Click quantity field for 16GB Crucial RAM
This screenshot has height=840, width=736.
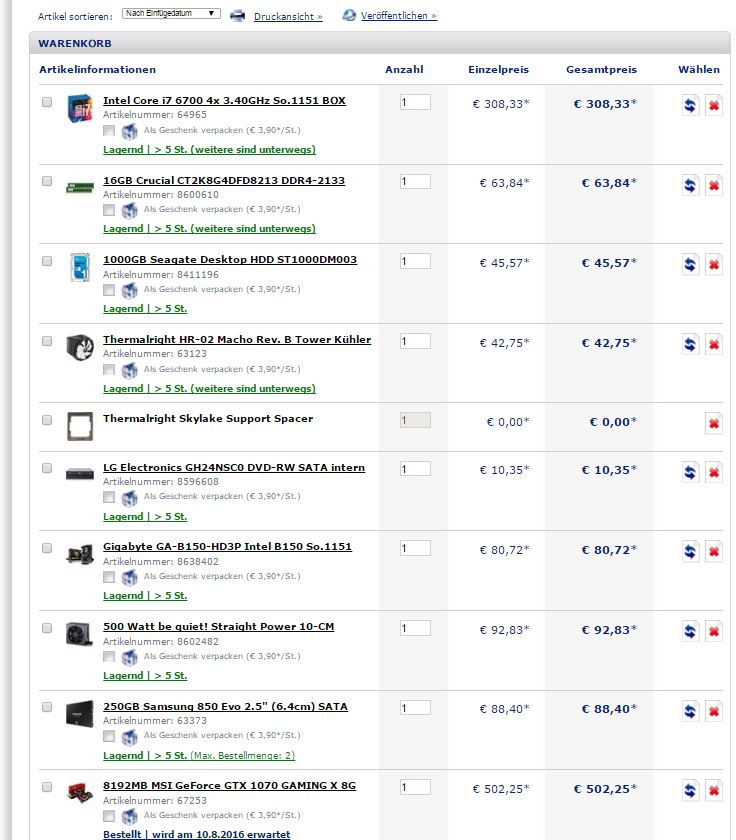[415, 182]
